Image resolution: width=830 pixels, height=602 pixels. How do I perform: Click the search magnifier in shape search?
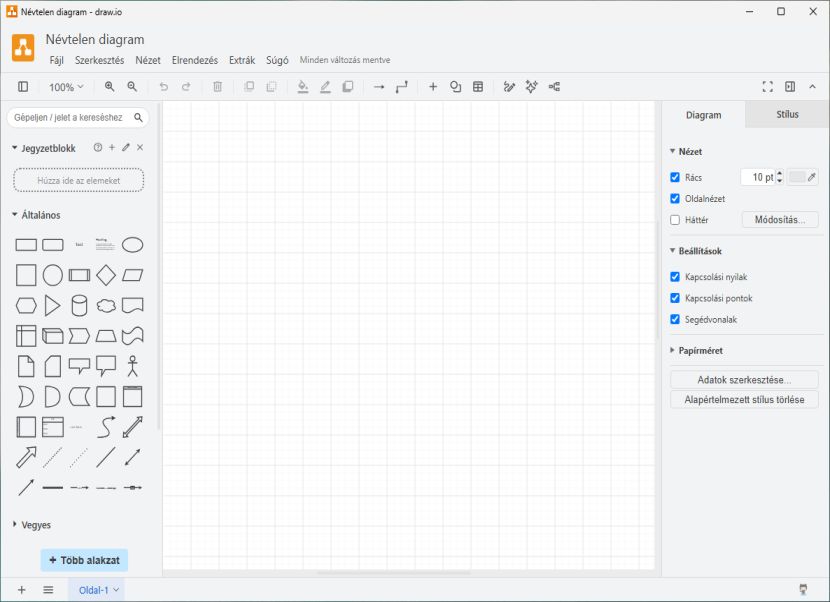[138, 118]
